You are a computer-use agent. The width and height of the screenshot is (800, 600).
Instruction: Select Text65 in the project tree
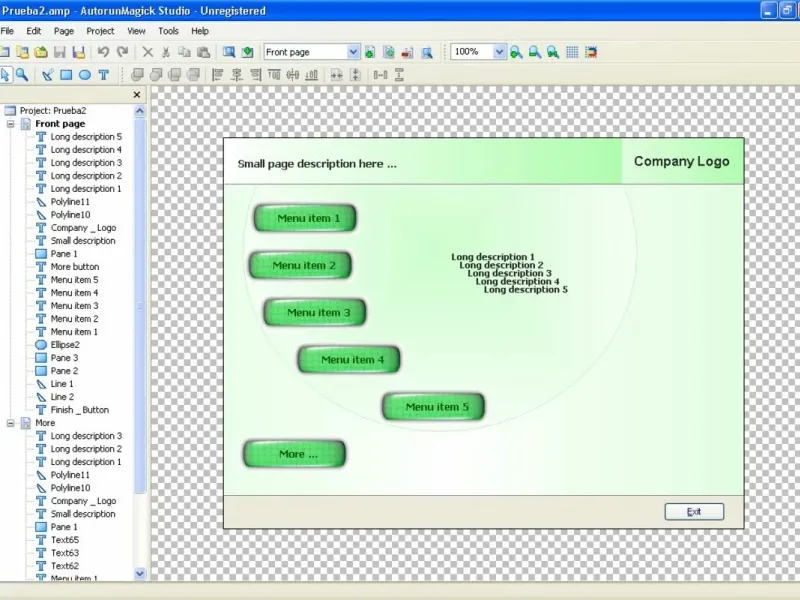(x=65, y=540)
